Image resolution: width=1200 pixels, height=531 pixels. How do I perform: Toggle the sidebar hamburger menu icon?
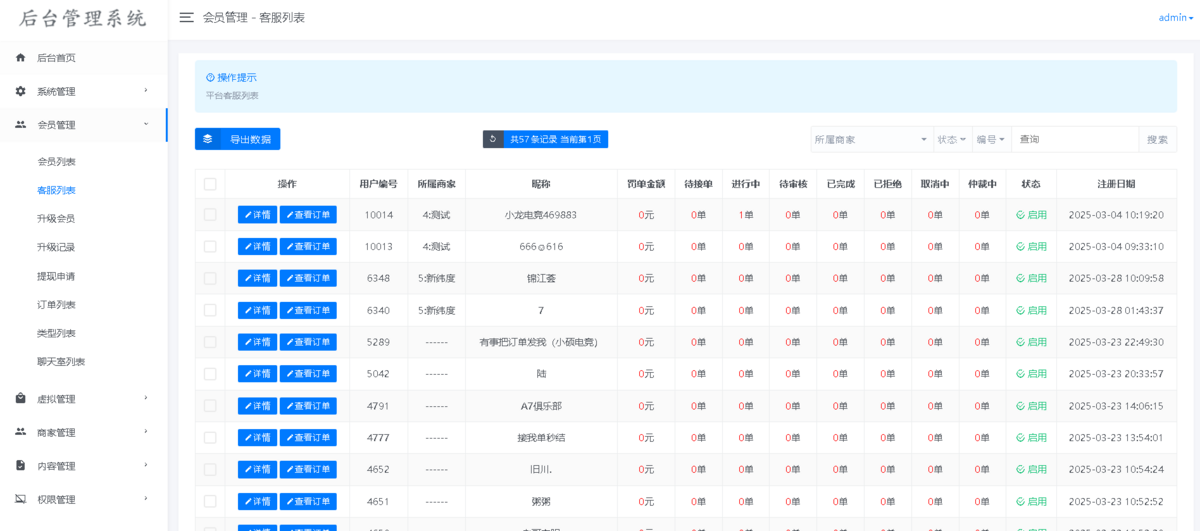(186, 18)
